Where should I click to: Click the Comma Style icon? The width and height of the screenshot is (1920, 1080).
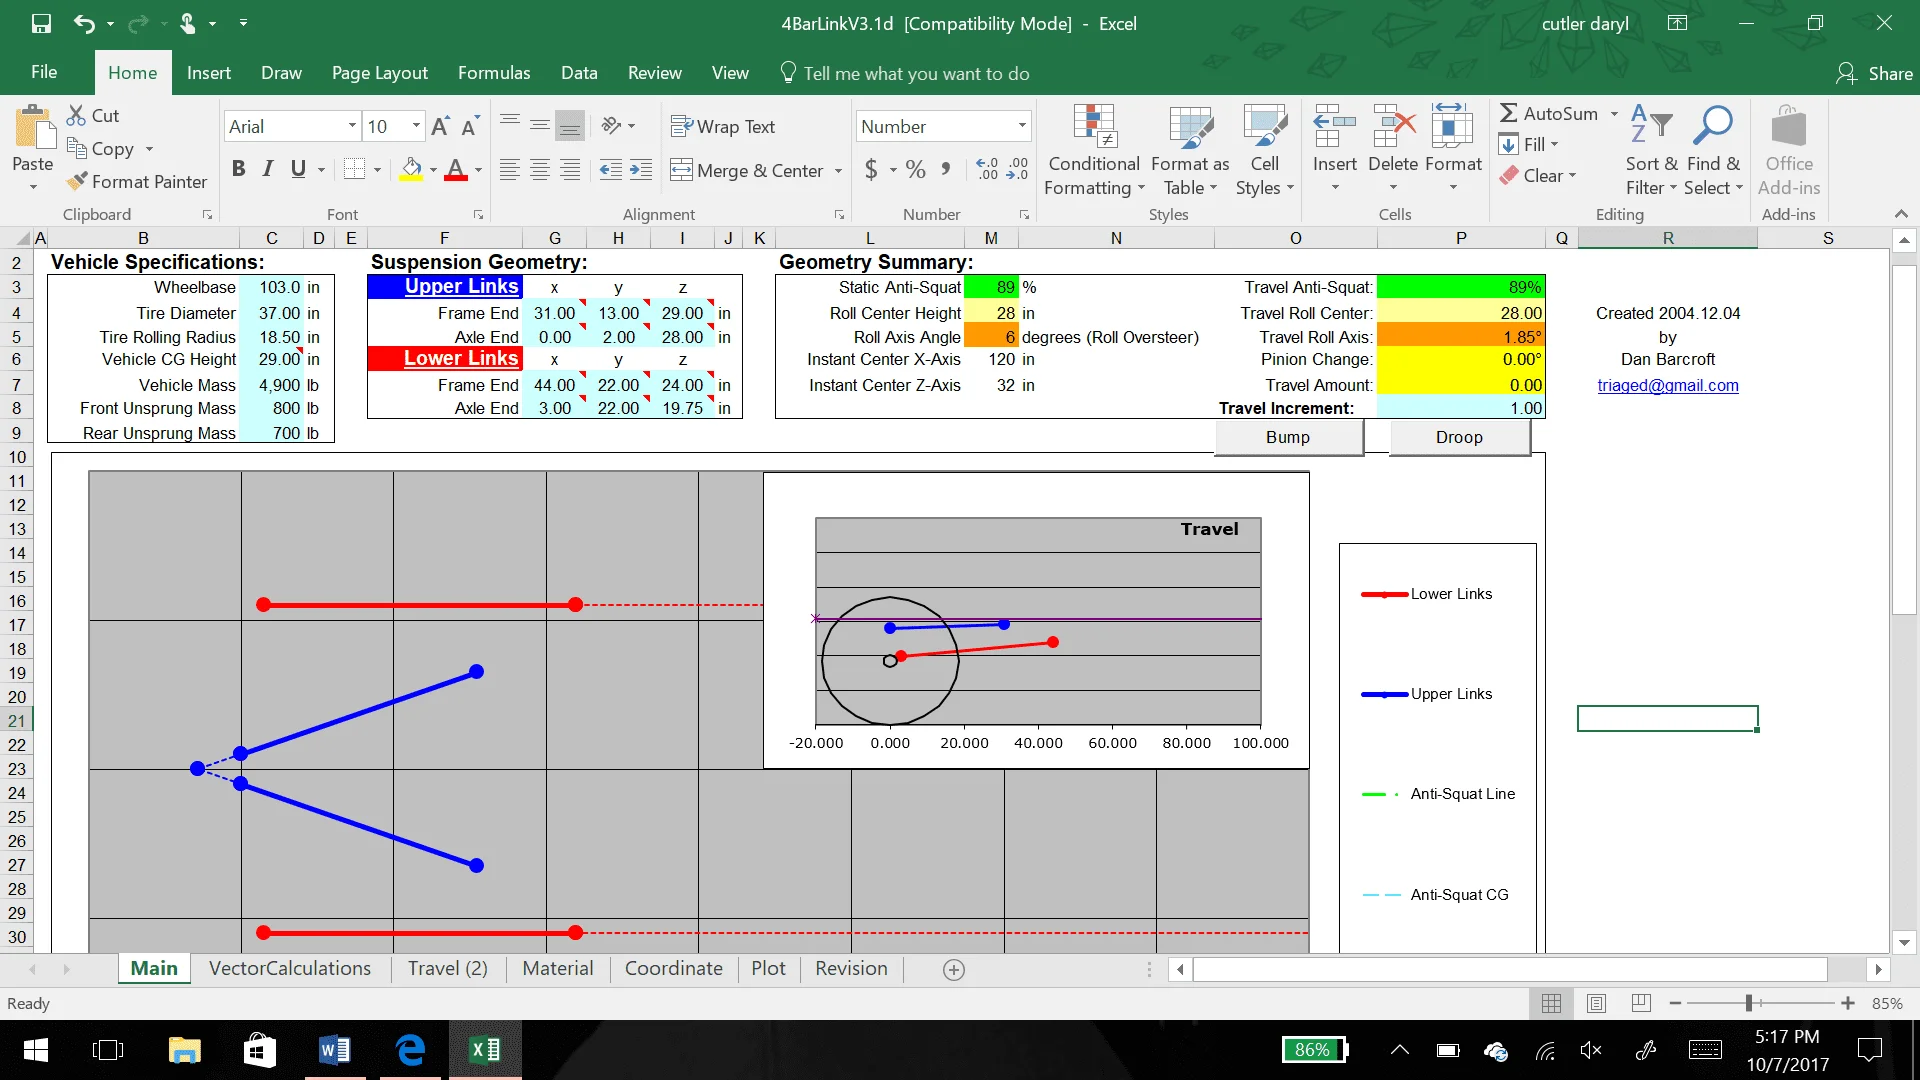point(946,169)
